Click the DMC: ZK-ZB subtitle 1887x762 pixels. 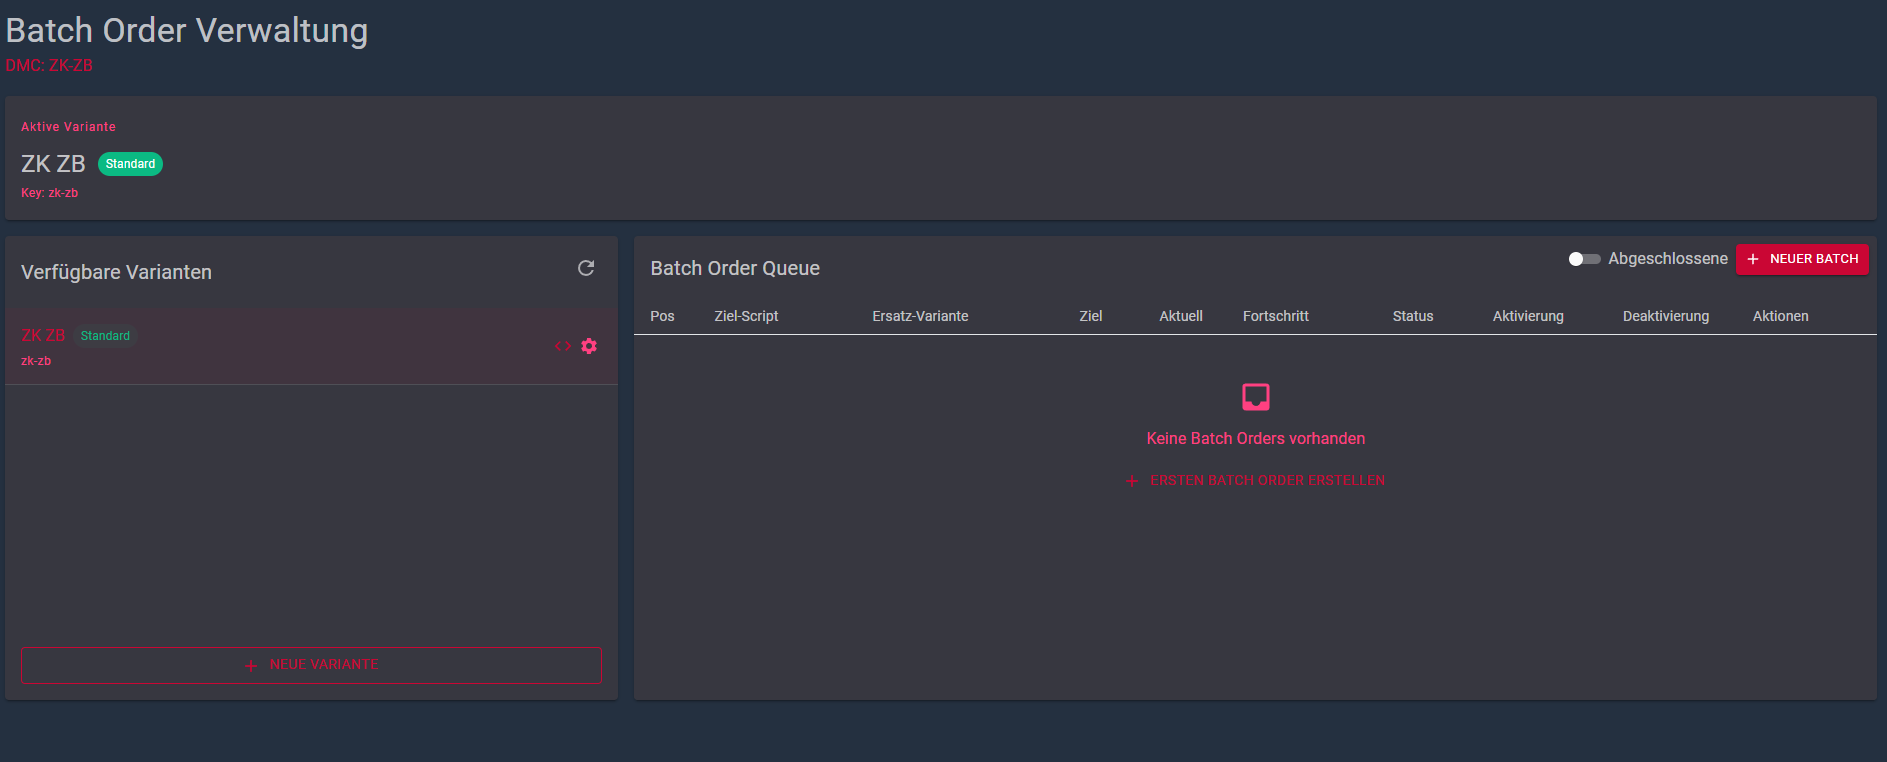coord(49,66)
